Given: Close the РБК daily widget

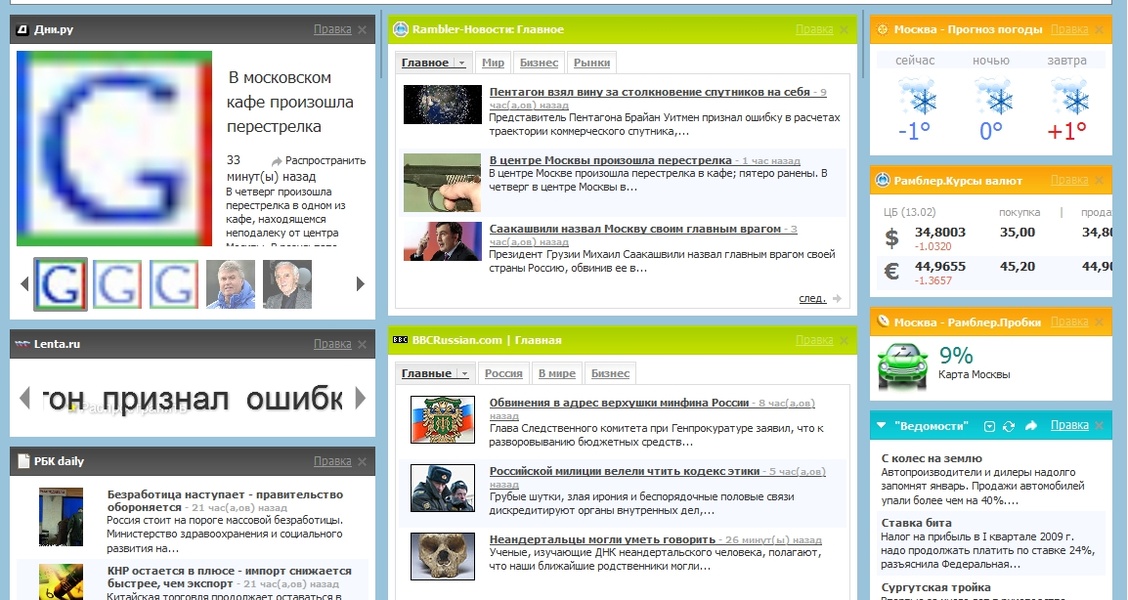Looking at the screenshot, I should coord(362,461).
